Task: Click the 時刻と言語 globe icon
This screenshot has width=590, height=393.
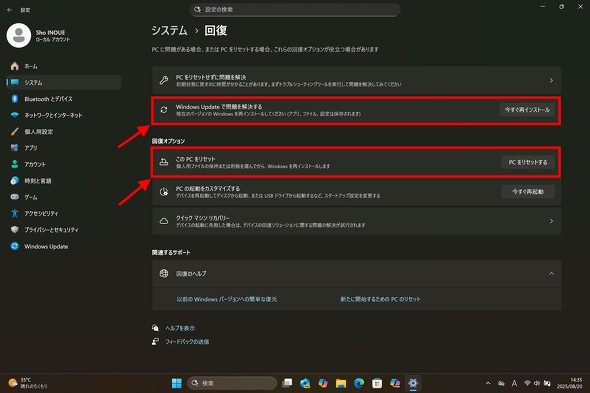Action: click(15, 181)
